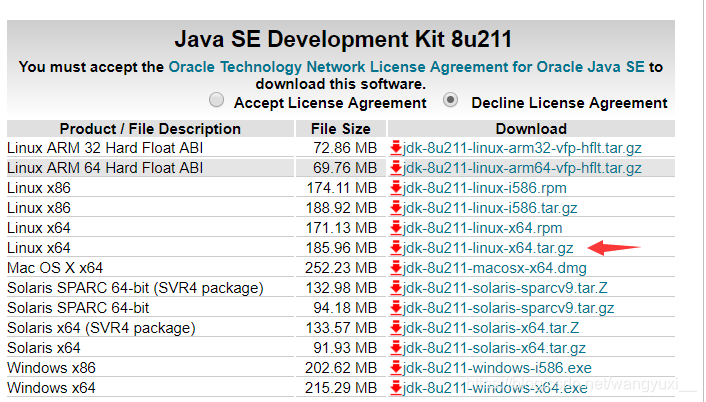Click the Download column header
The height and width of the screenshot is (402, 706).
pyautogui.click(x=531, y=129)
